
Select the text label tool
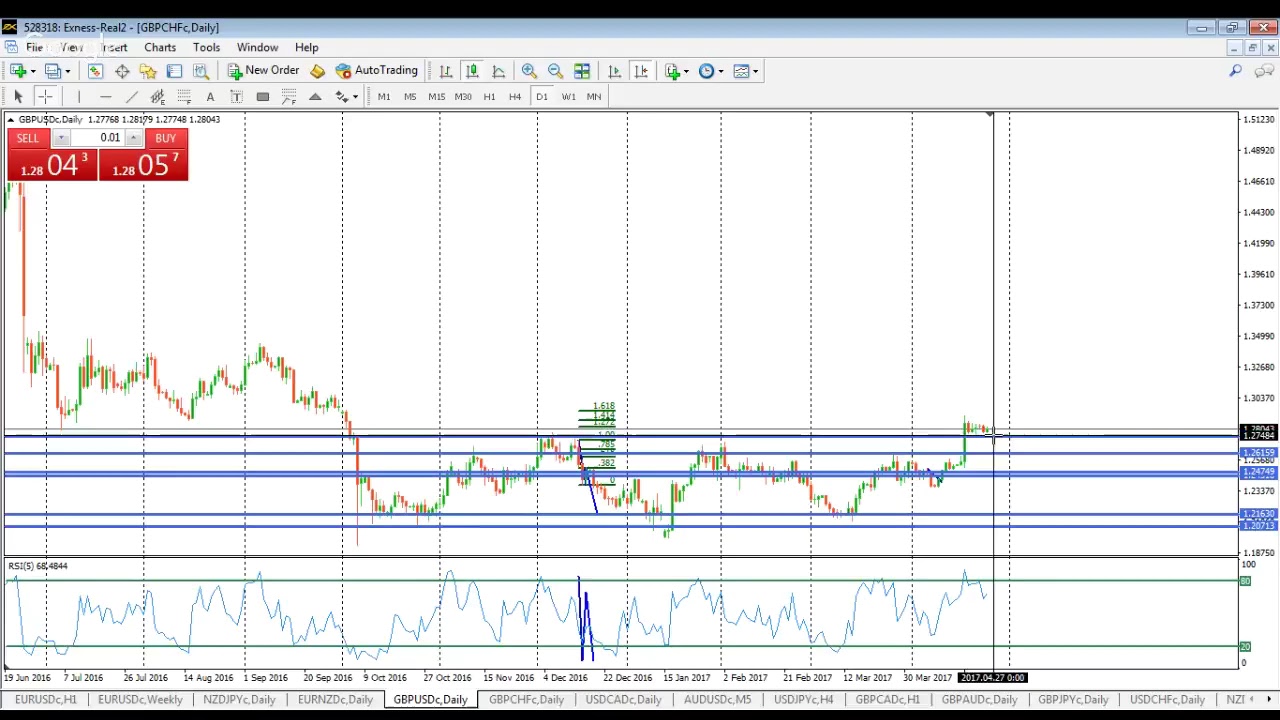click(236, 97)
